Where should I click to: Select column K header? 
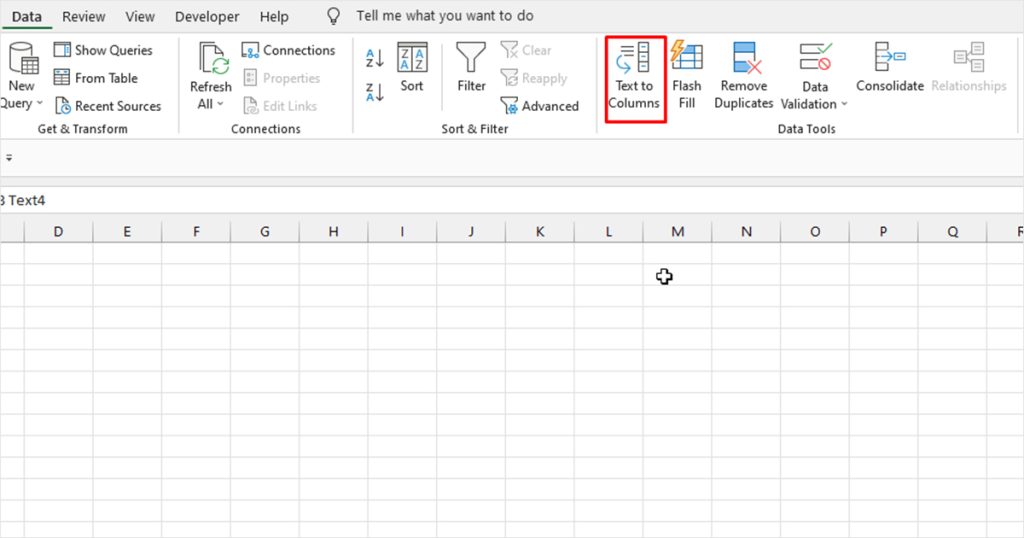[x=539, y=231]
